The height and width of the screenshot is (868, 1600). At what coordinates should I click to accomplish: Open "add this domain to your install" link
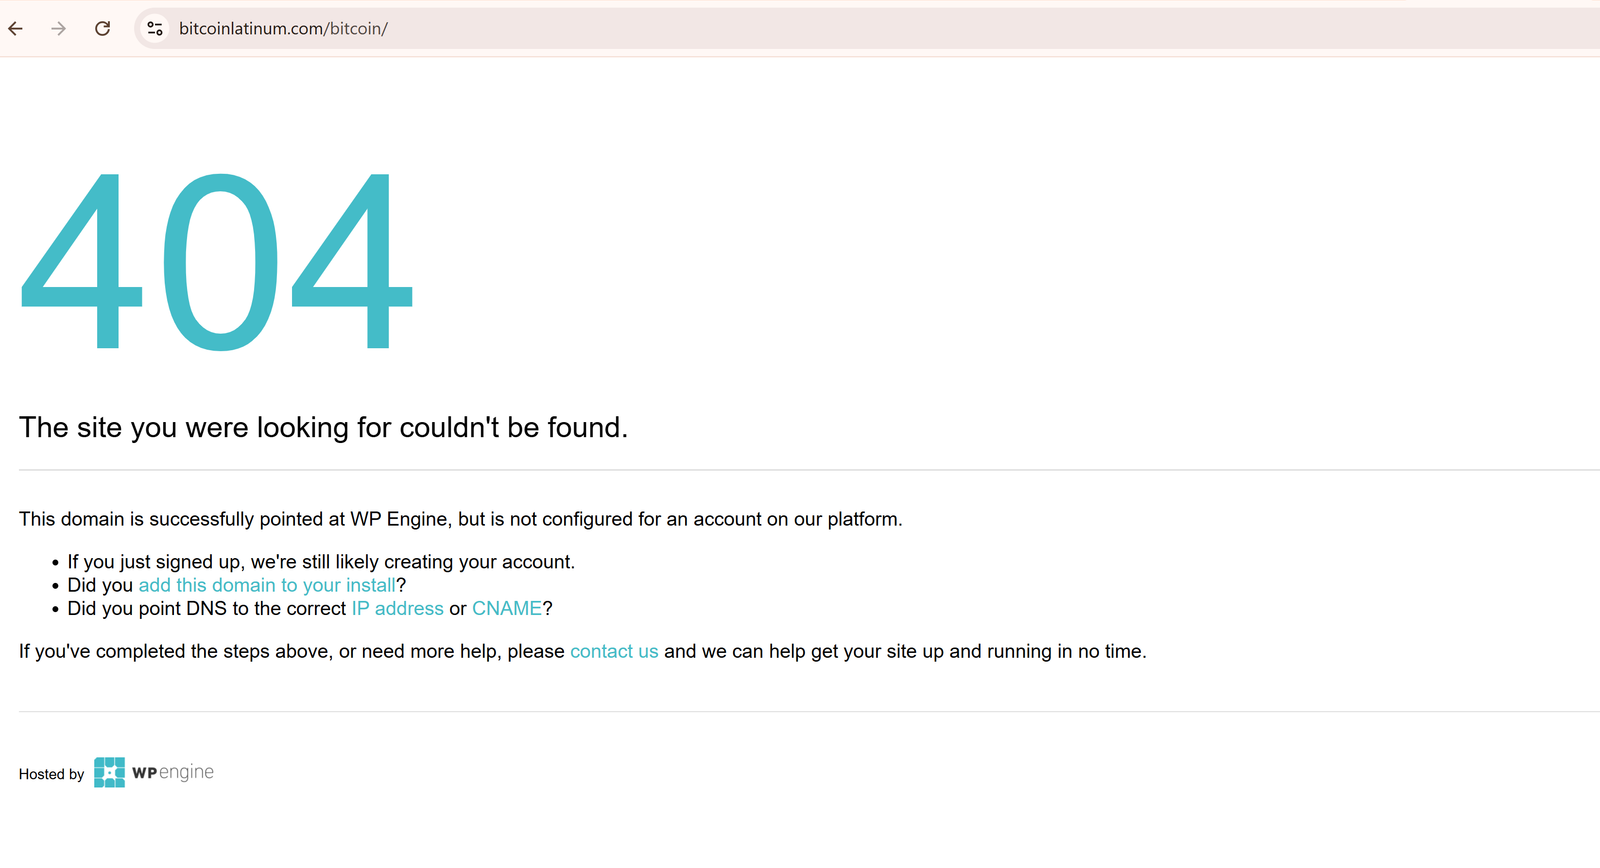click(x=267, y=585)
